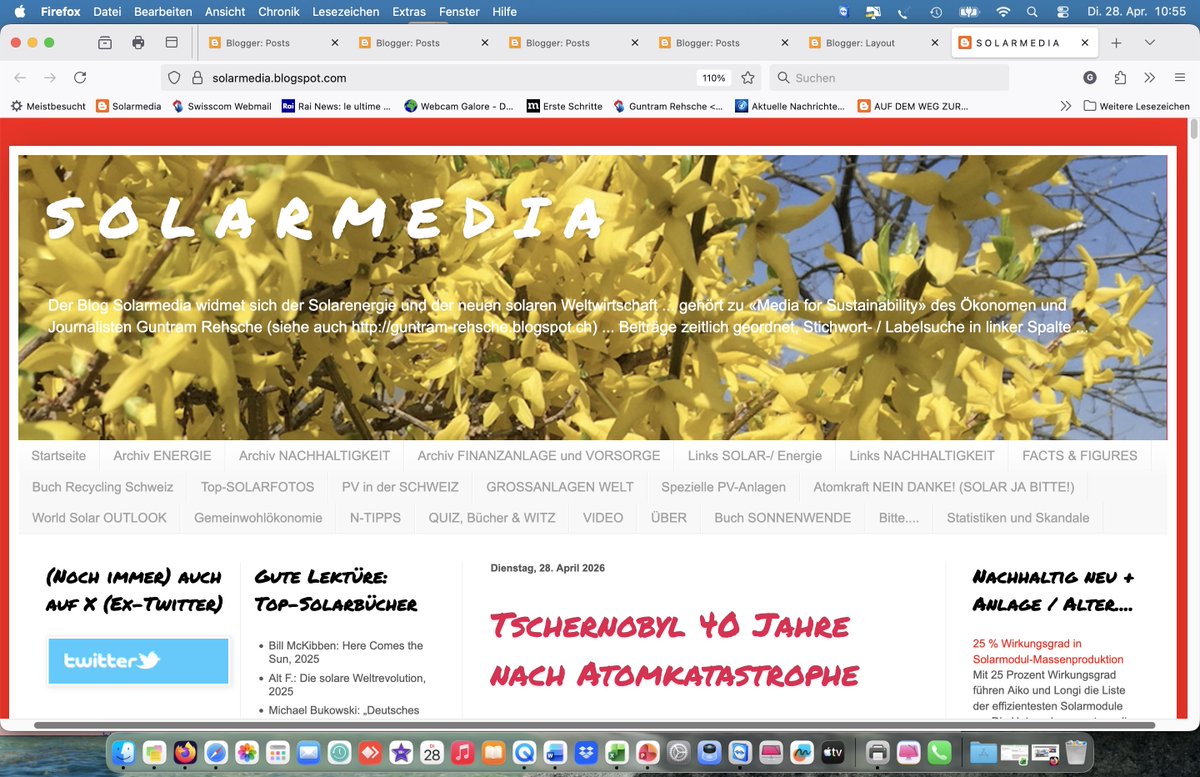Screen dimensions: 1200x777
Task: Open the Lesezeichen menu
Action: tap(345, 12)
